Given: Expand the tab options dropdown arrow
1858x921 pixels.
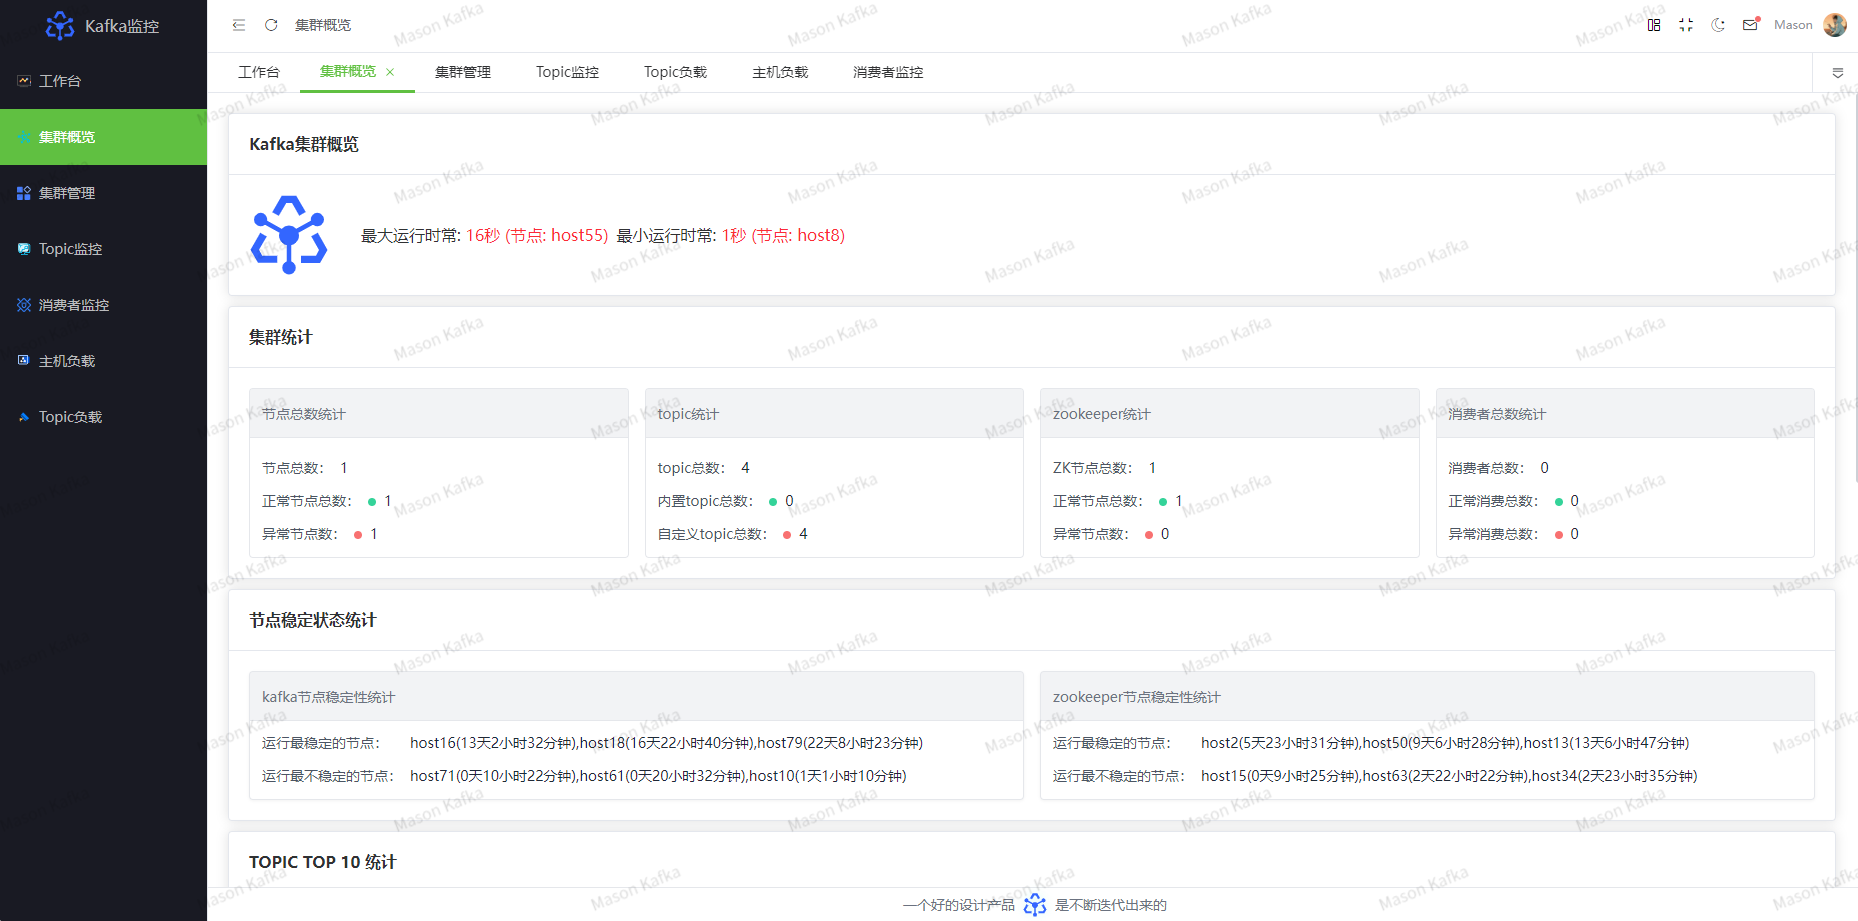Looking at the screenshot, I should (1837, 73).
